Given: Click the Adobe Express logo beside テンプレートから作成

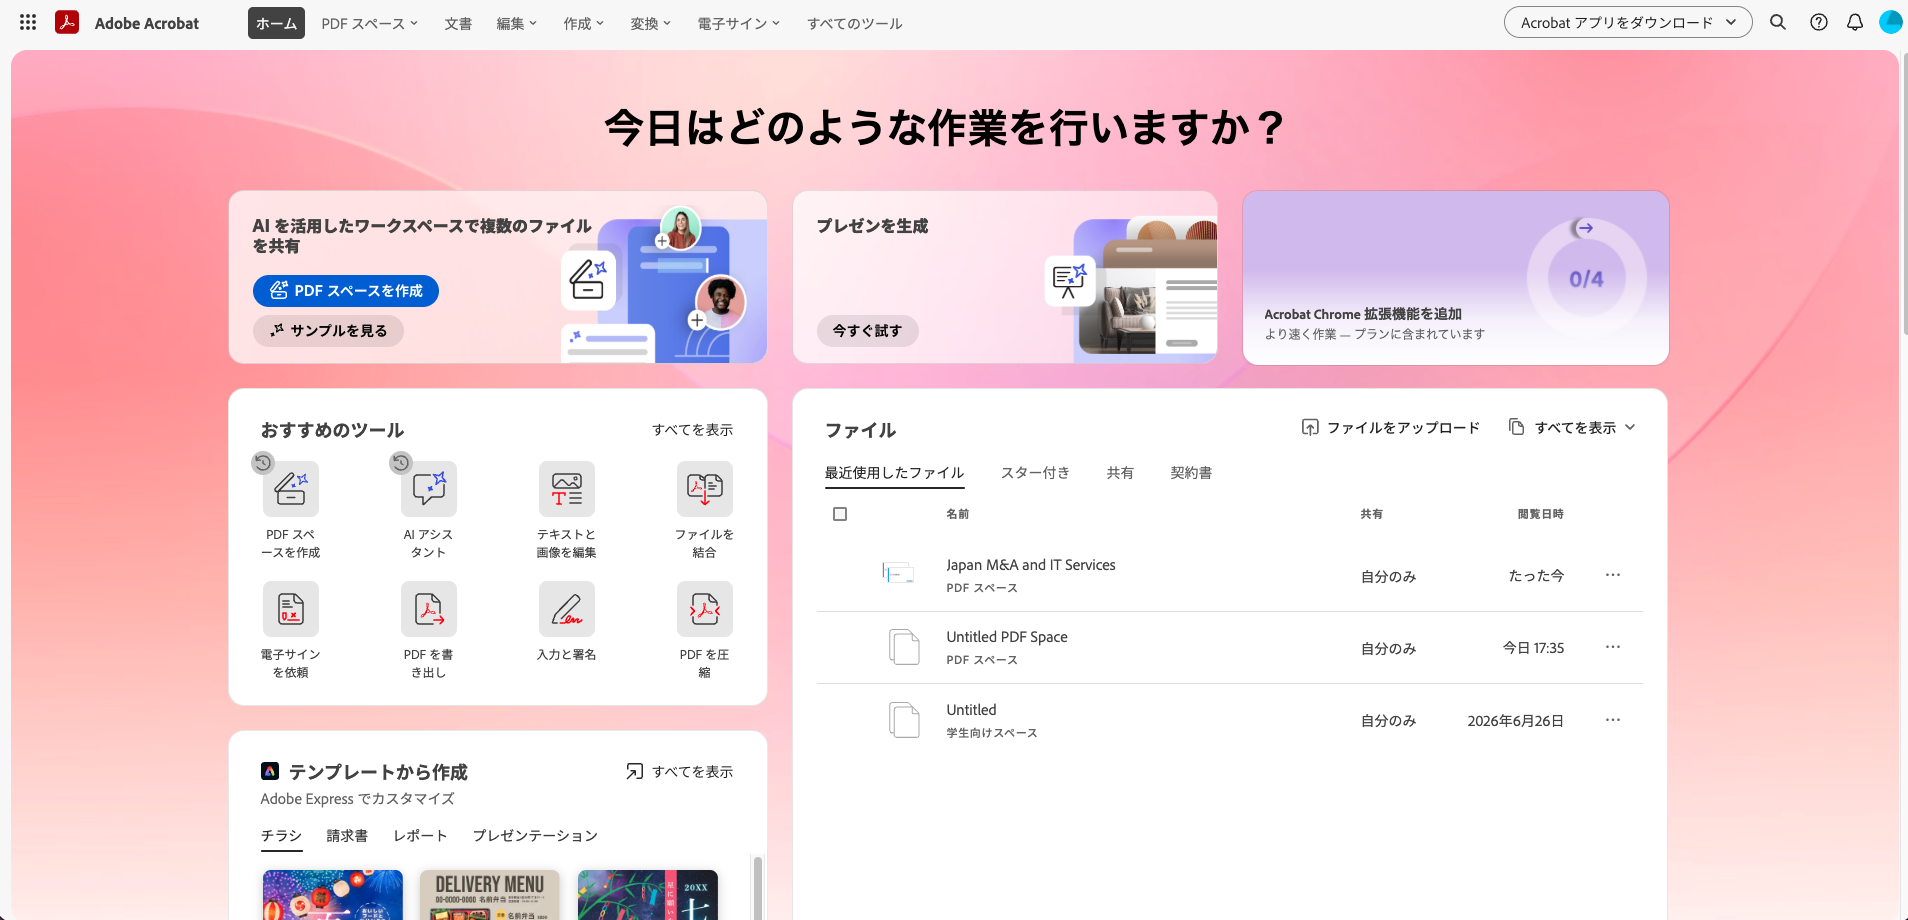Looking at the screenshot, I should tap(270, 771).
